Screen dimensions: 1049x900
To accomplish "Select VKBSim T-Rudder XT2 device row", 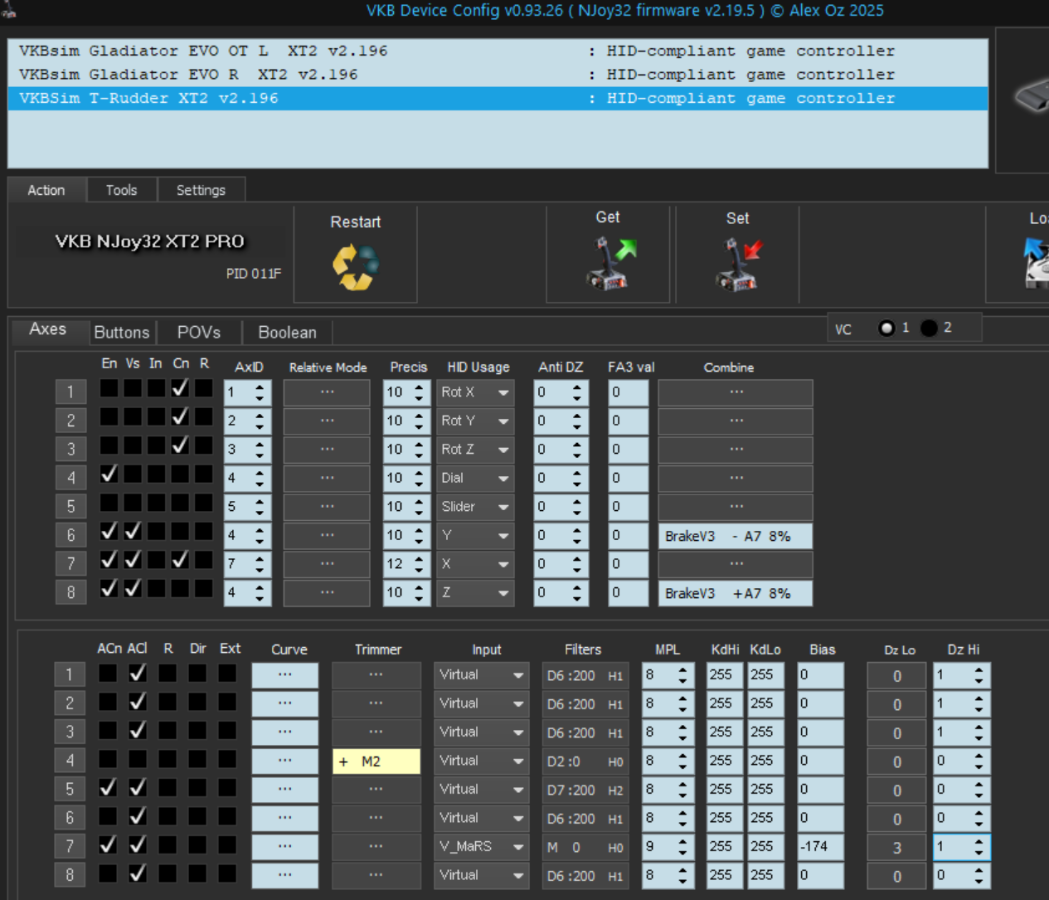I will 498,98.
